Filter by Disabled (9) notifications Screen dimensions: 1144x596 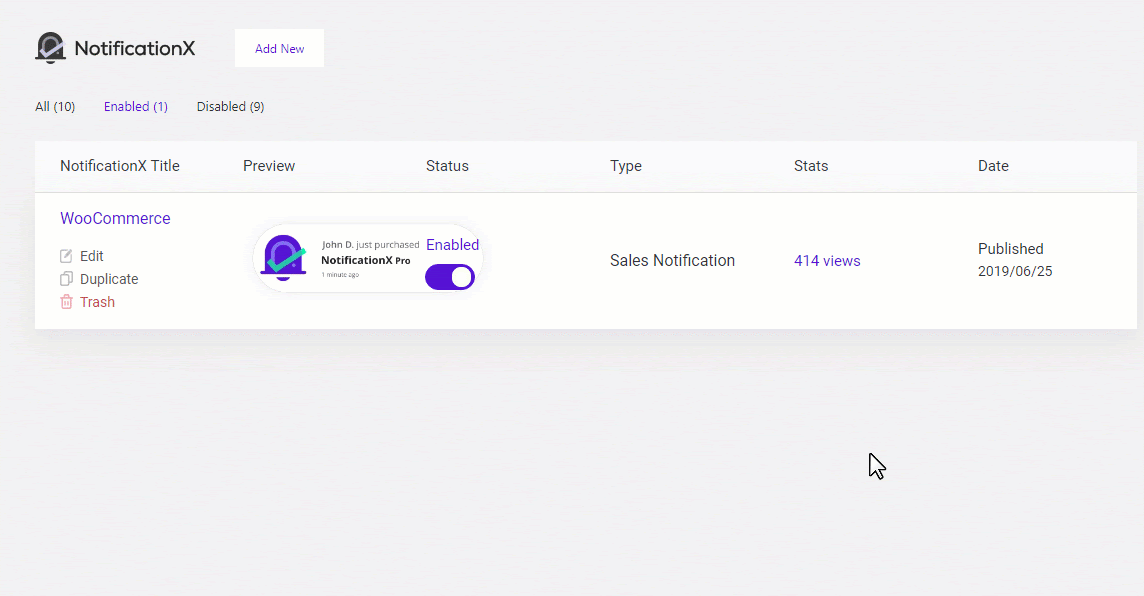point(231,107)
